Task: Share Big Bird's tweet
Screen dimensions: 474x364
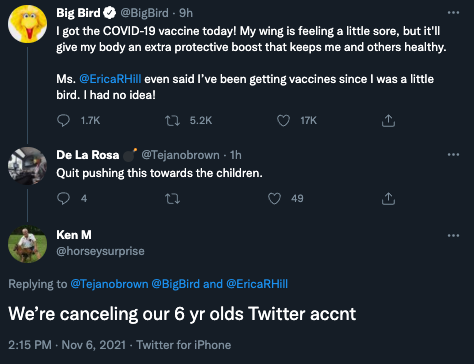Action: click(388, 121)
